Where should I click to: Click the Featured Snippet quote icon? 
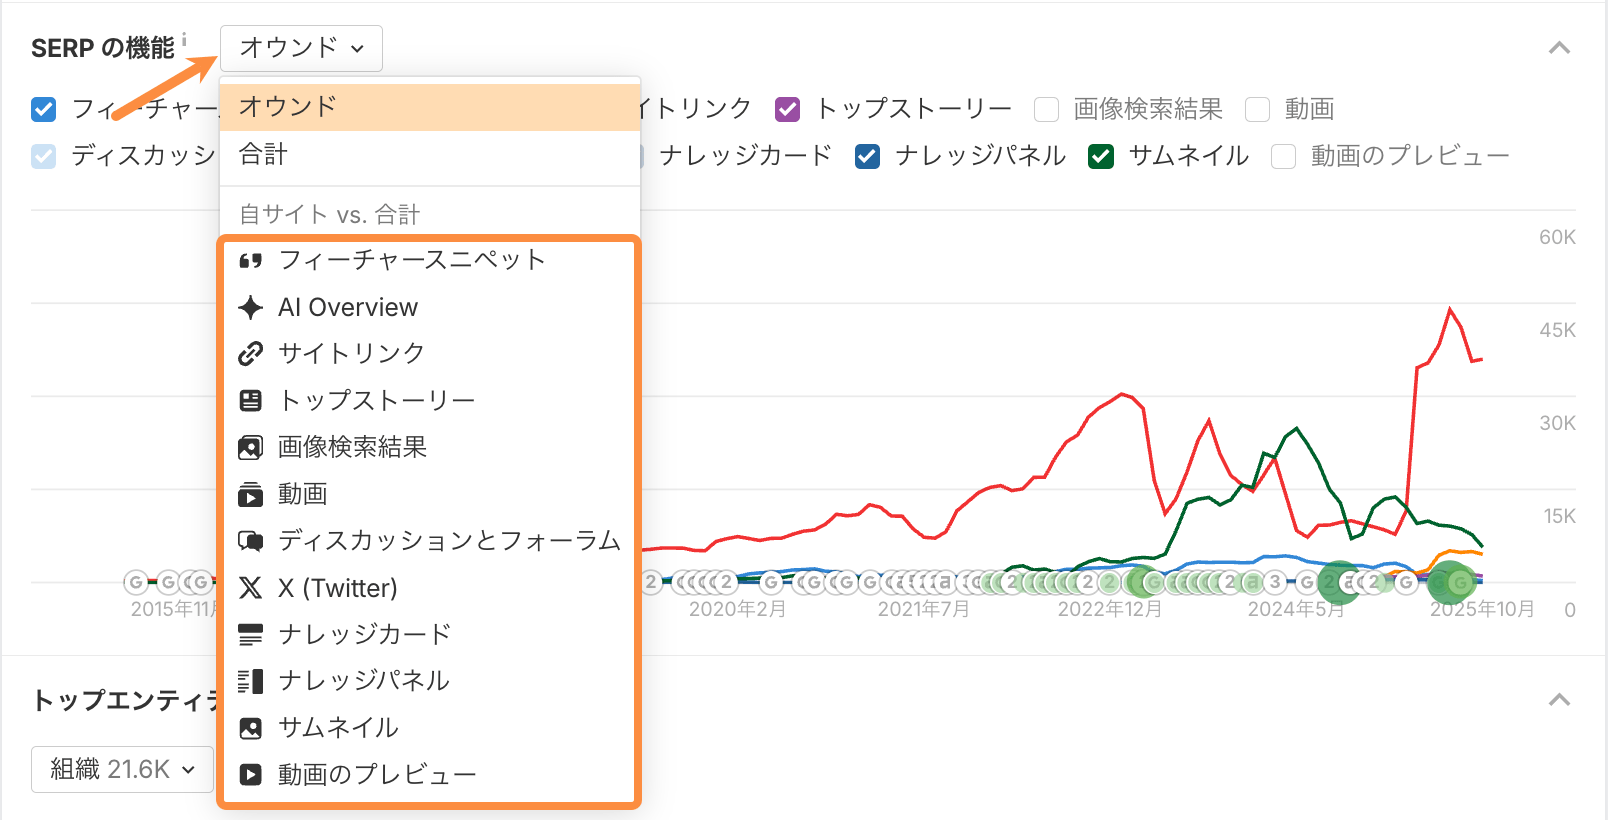click(251, 261)
